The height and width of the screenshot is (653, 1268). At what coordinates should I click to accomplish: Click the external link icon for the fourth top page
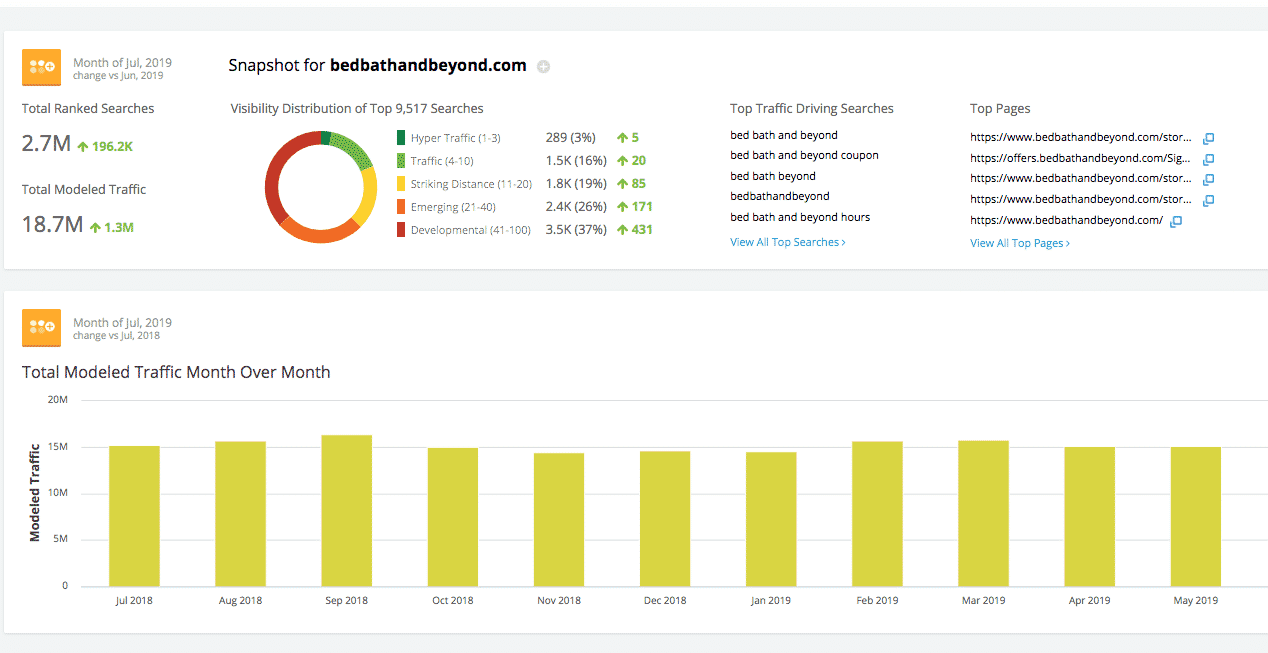tap(1208, 201)
